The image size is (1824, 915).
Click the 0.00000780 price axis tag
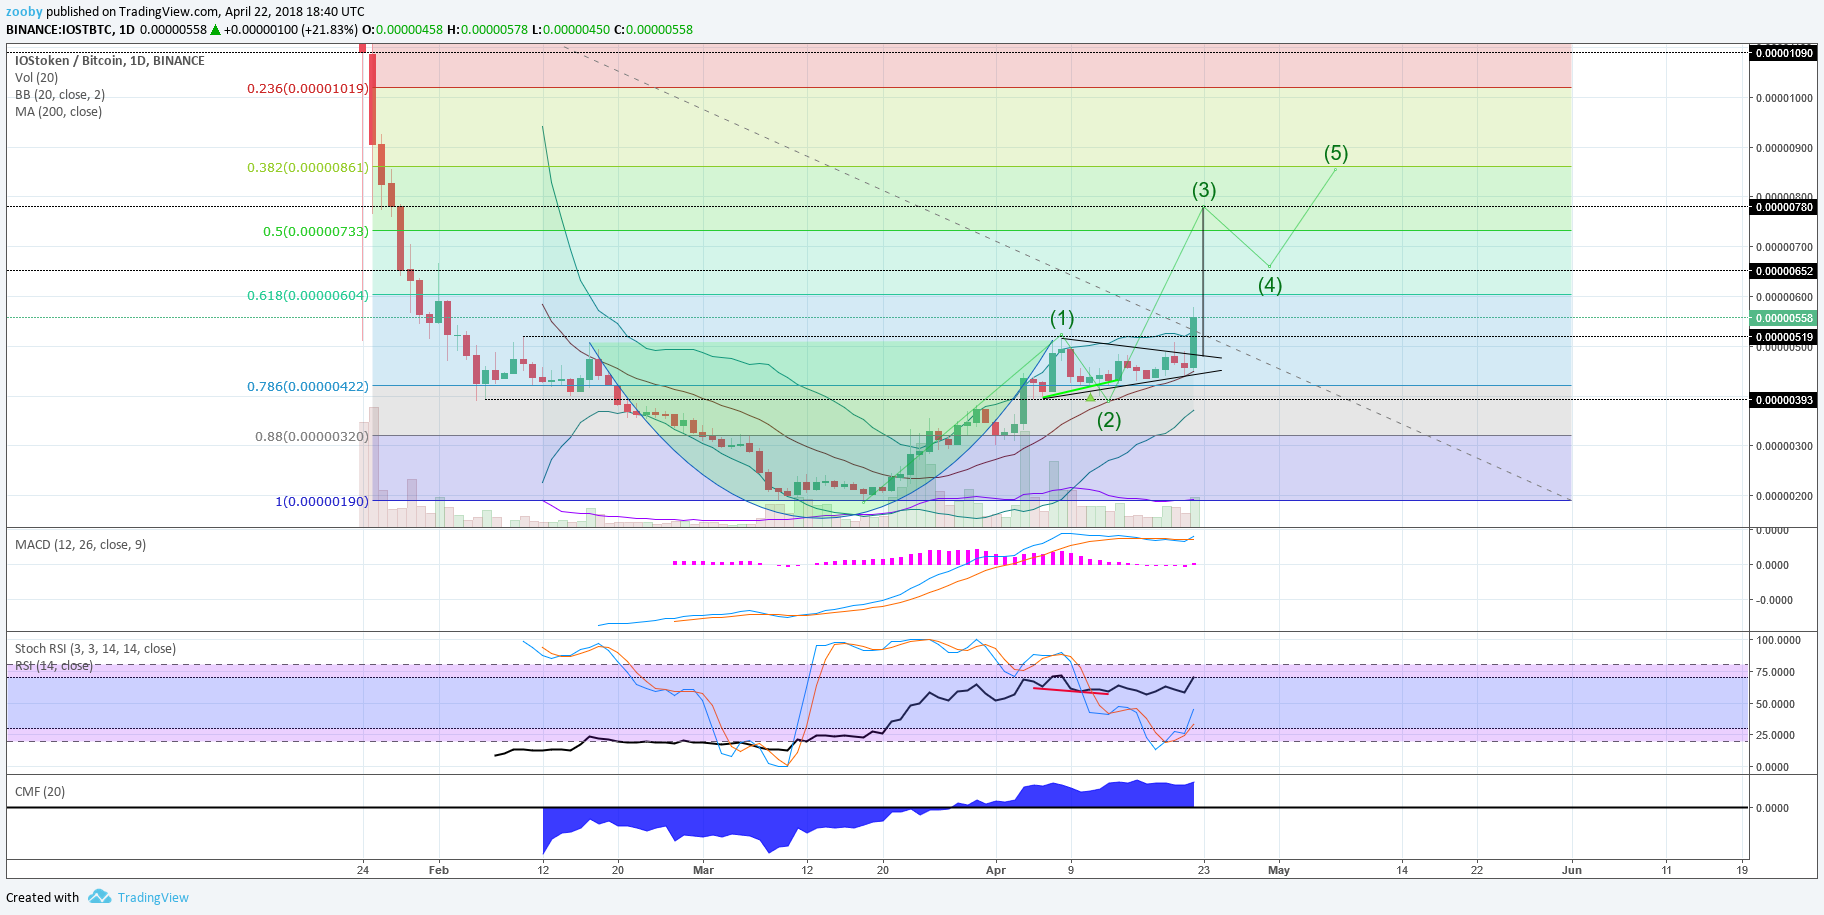(1783, 207)
